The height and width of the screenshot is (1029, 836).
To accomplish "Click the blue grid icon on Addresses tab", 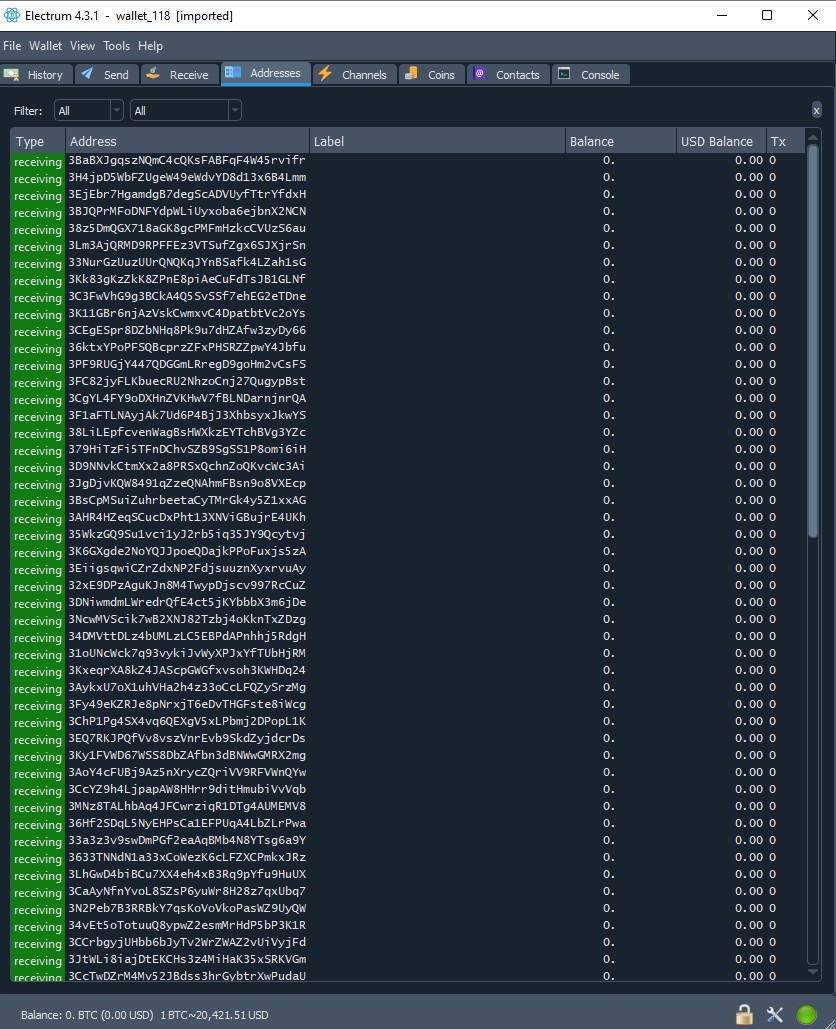I will coord(236,73).
